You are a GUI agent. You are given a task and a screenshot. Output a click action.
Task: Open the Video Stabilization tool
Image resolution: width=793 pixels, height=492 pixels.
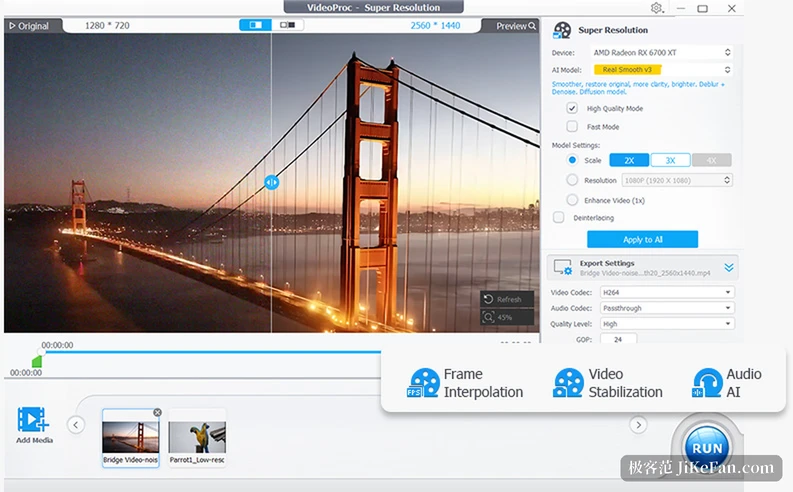coord(608,383)
